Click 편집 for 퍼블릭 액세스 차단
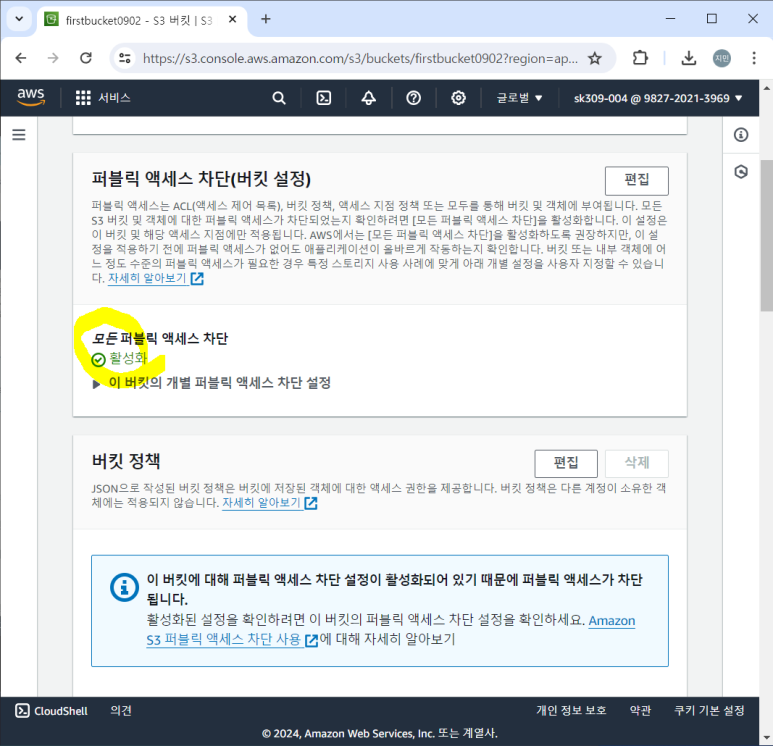This screenshot has height=746, width=773. click(636, 180)
